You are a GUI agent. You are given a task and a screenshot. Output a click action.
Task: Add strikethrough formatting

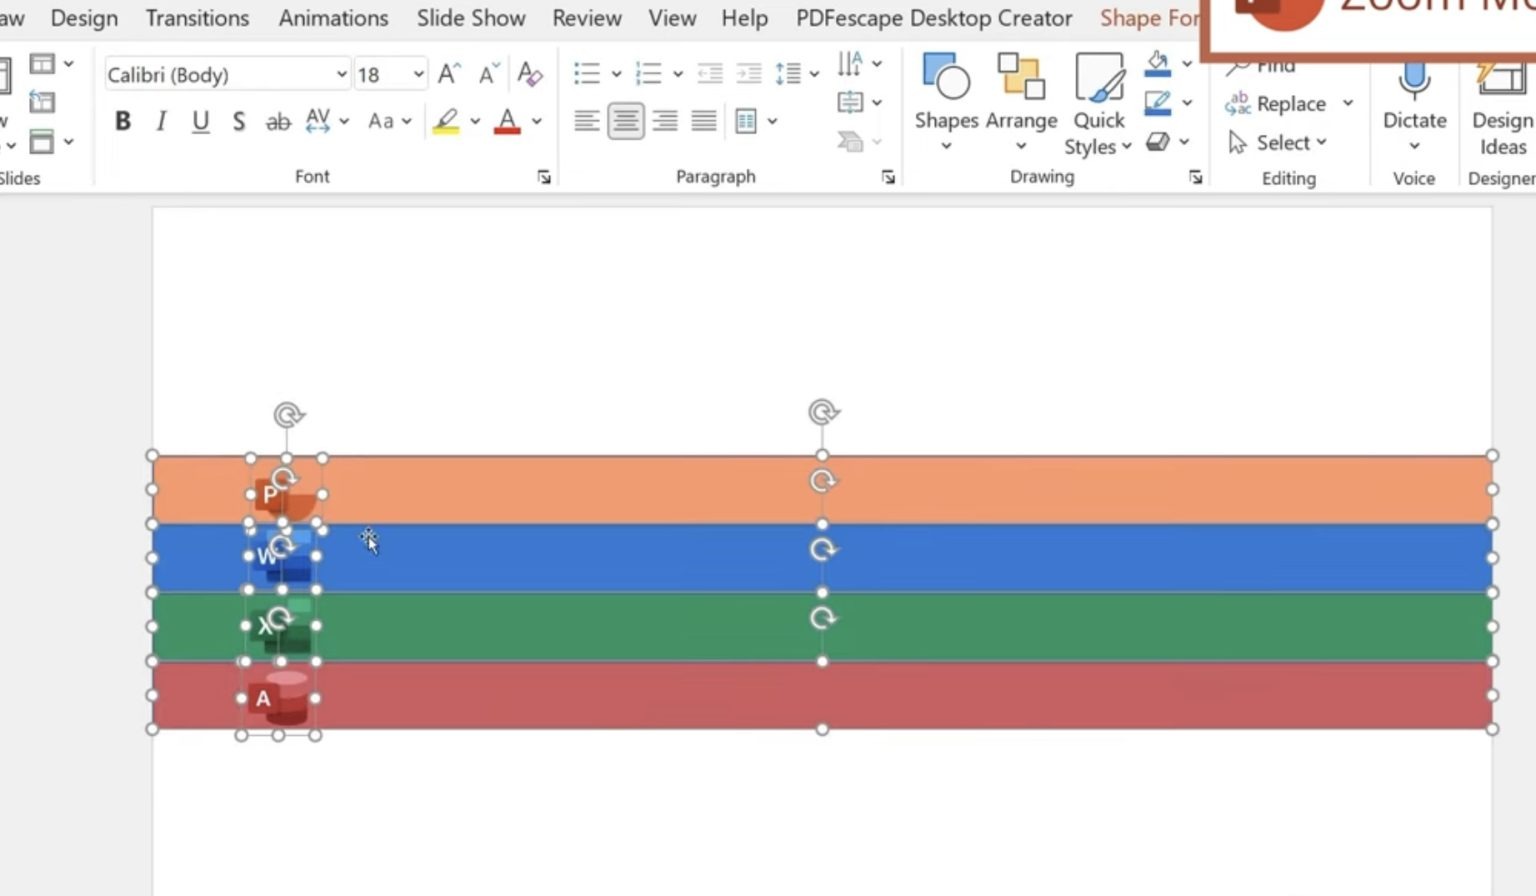coord(278,120)
